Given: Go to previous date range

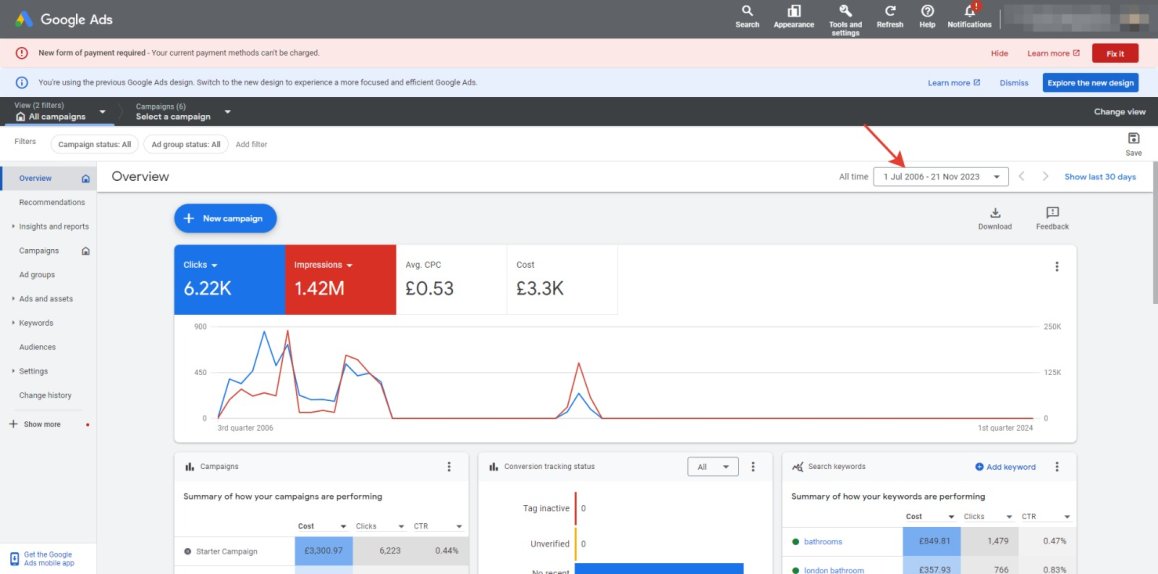Looking at the screenshot, I should (x=1021, y=177).
